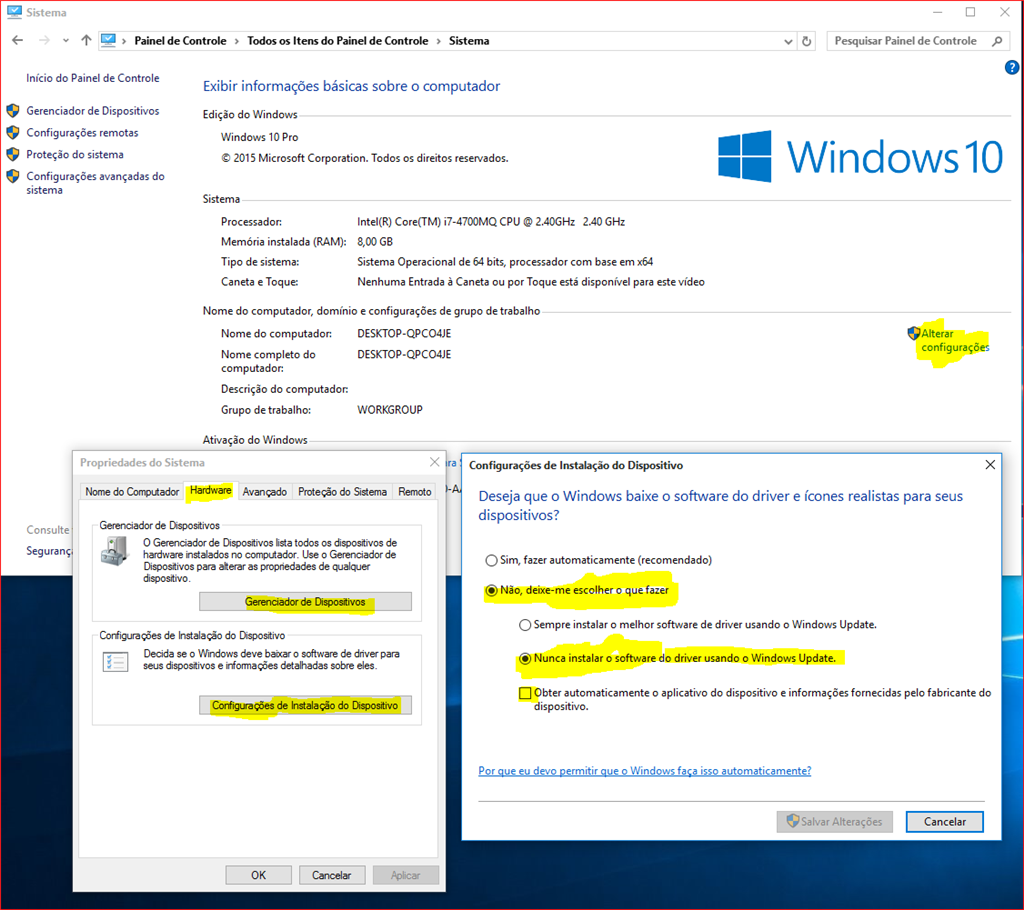Select Nunca instalar o software radio
This screenshot has width=1024, height=910.
tap(525, 658)
